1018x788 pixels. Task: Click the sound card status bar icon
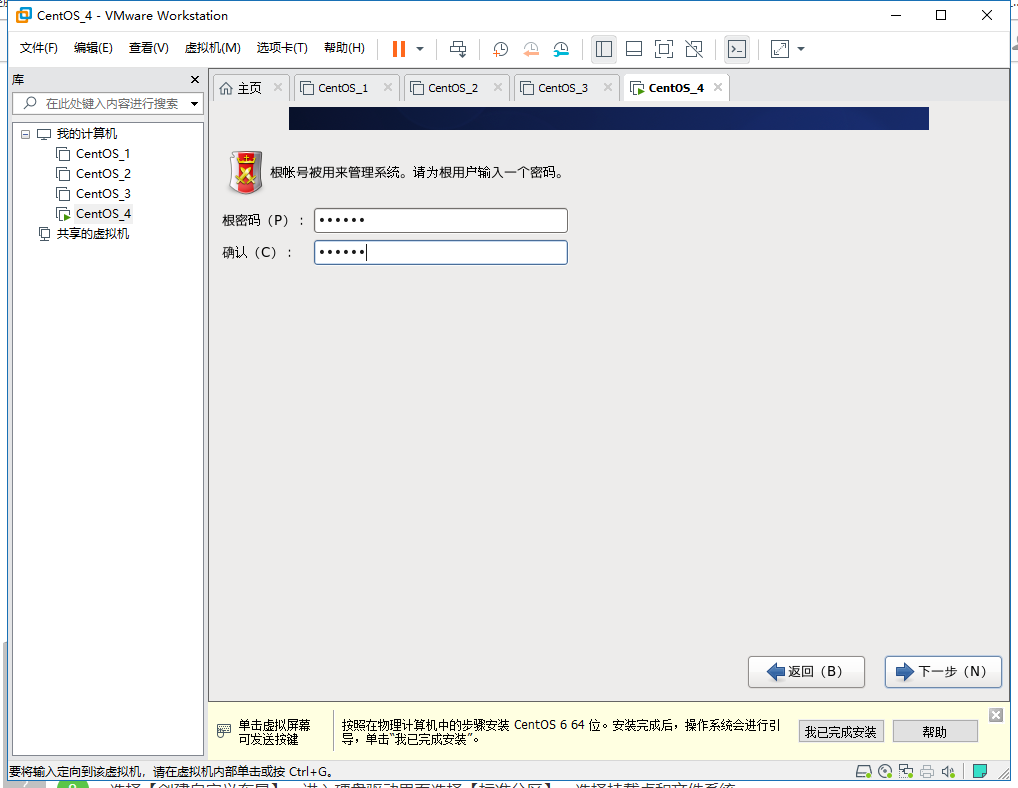[x=948, y=771]
